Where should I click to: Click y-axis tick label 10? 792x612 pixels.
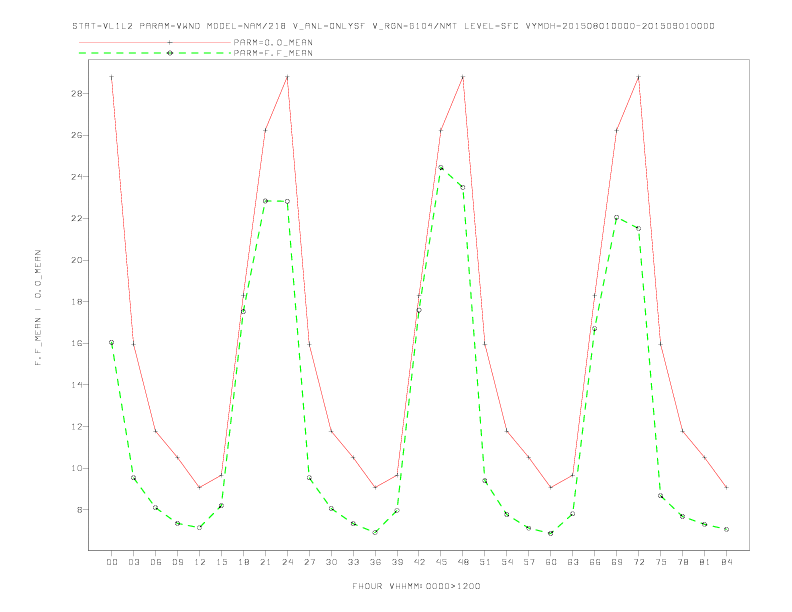point(77,468)
